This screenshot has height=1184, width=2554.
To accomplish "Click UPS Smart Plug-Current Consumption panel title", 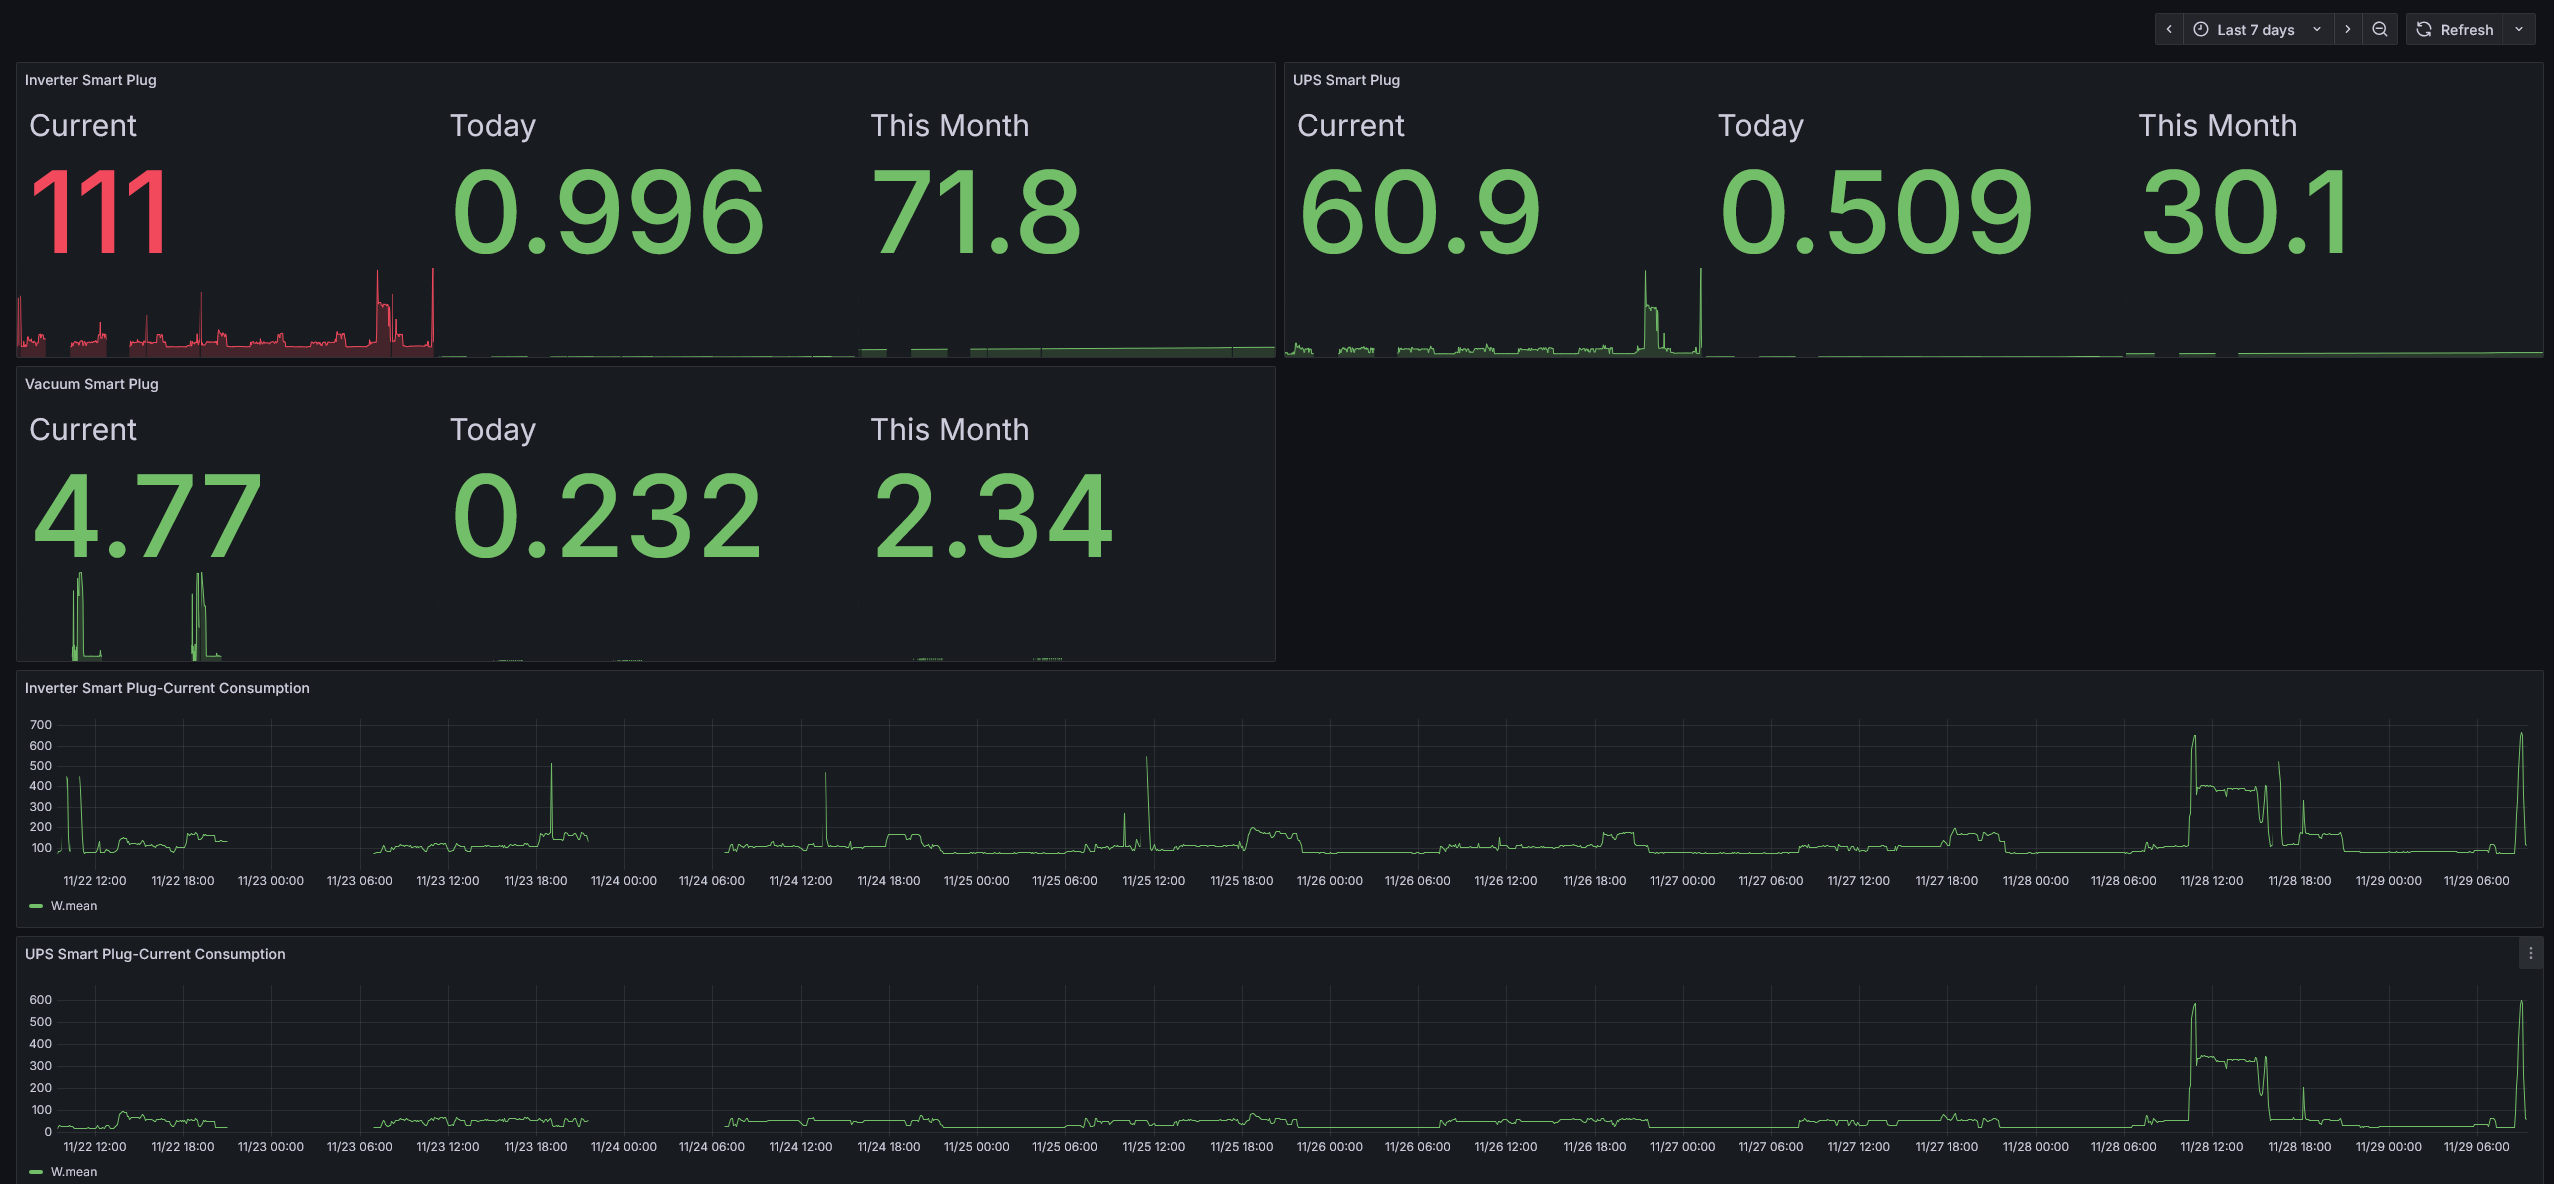I will (155, 954).
